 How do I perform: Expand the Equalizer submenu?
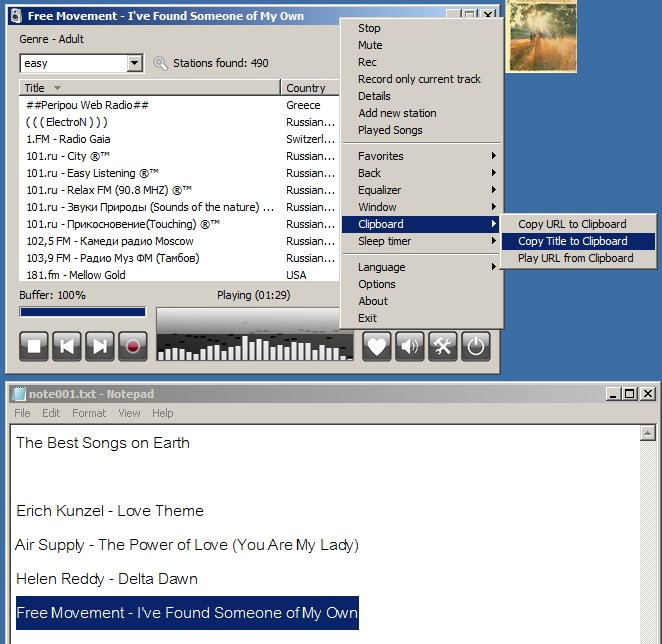pyautogui.click(x=421, y=190)
